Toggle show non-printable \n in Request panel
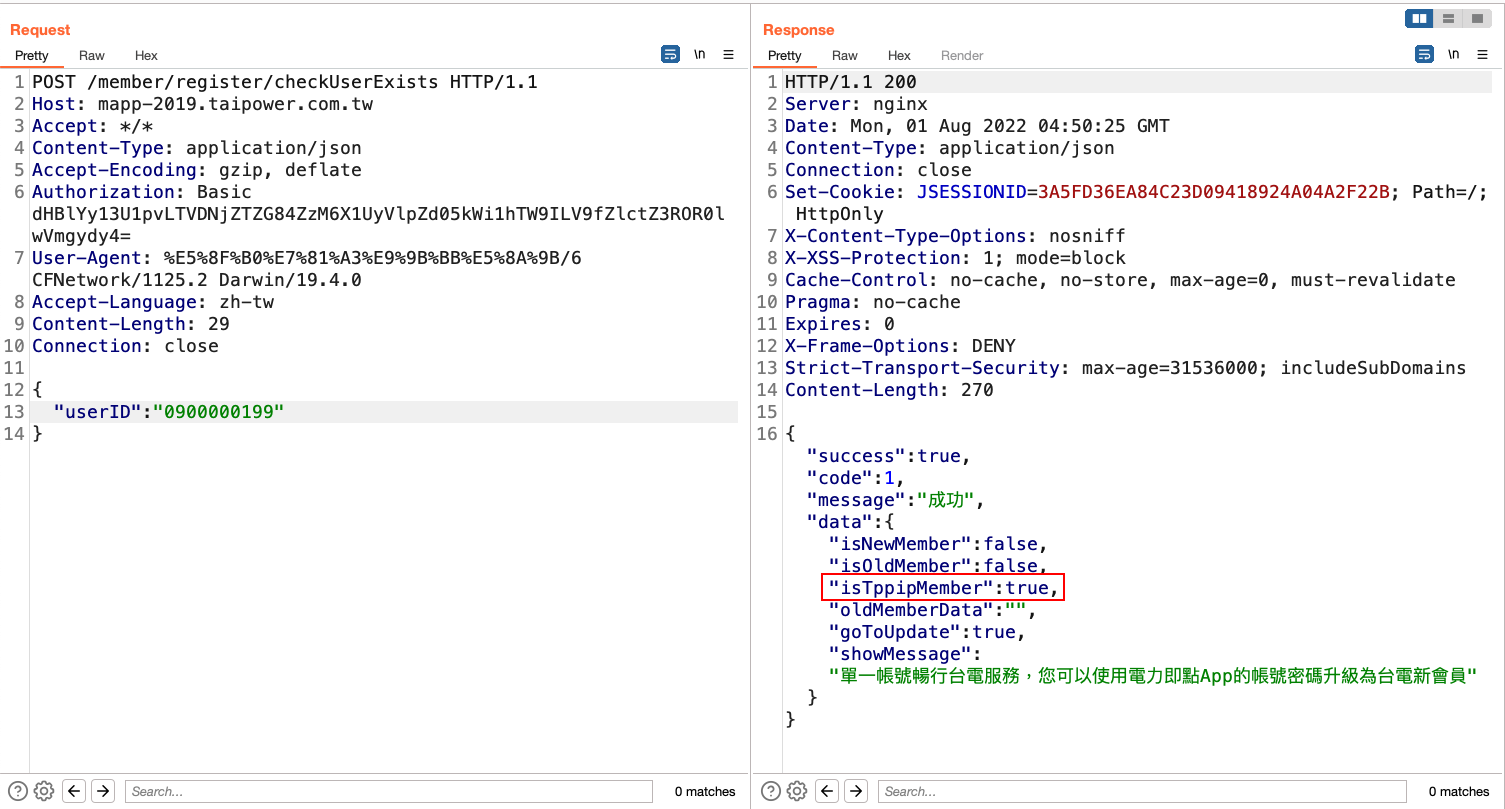This screenshot has width=1505, height=809. pos(700,54)
